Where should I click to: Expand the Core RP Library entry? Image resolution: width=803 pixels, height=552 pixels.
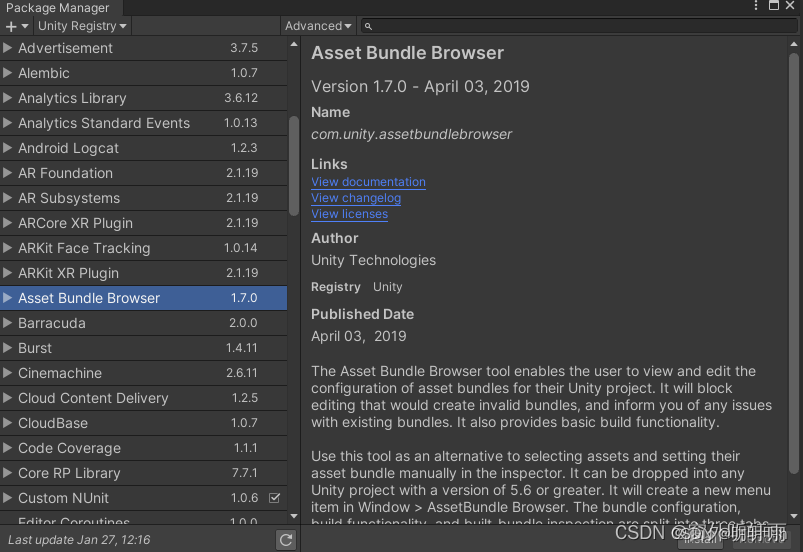point(7,473)
